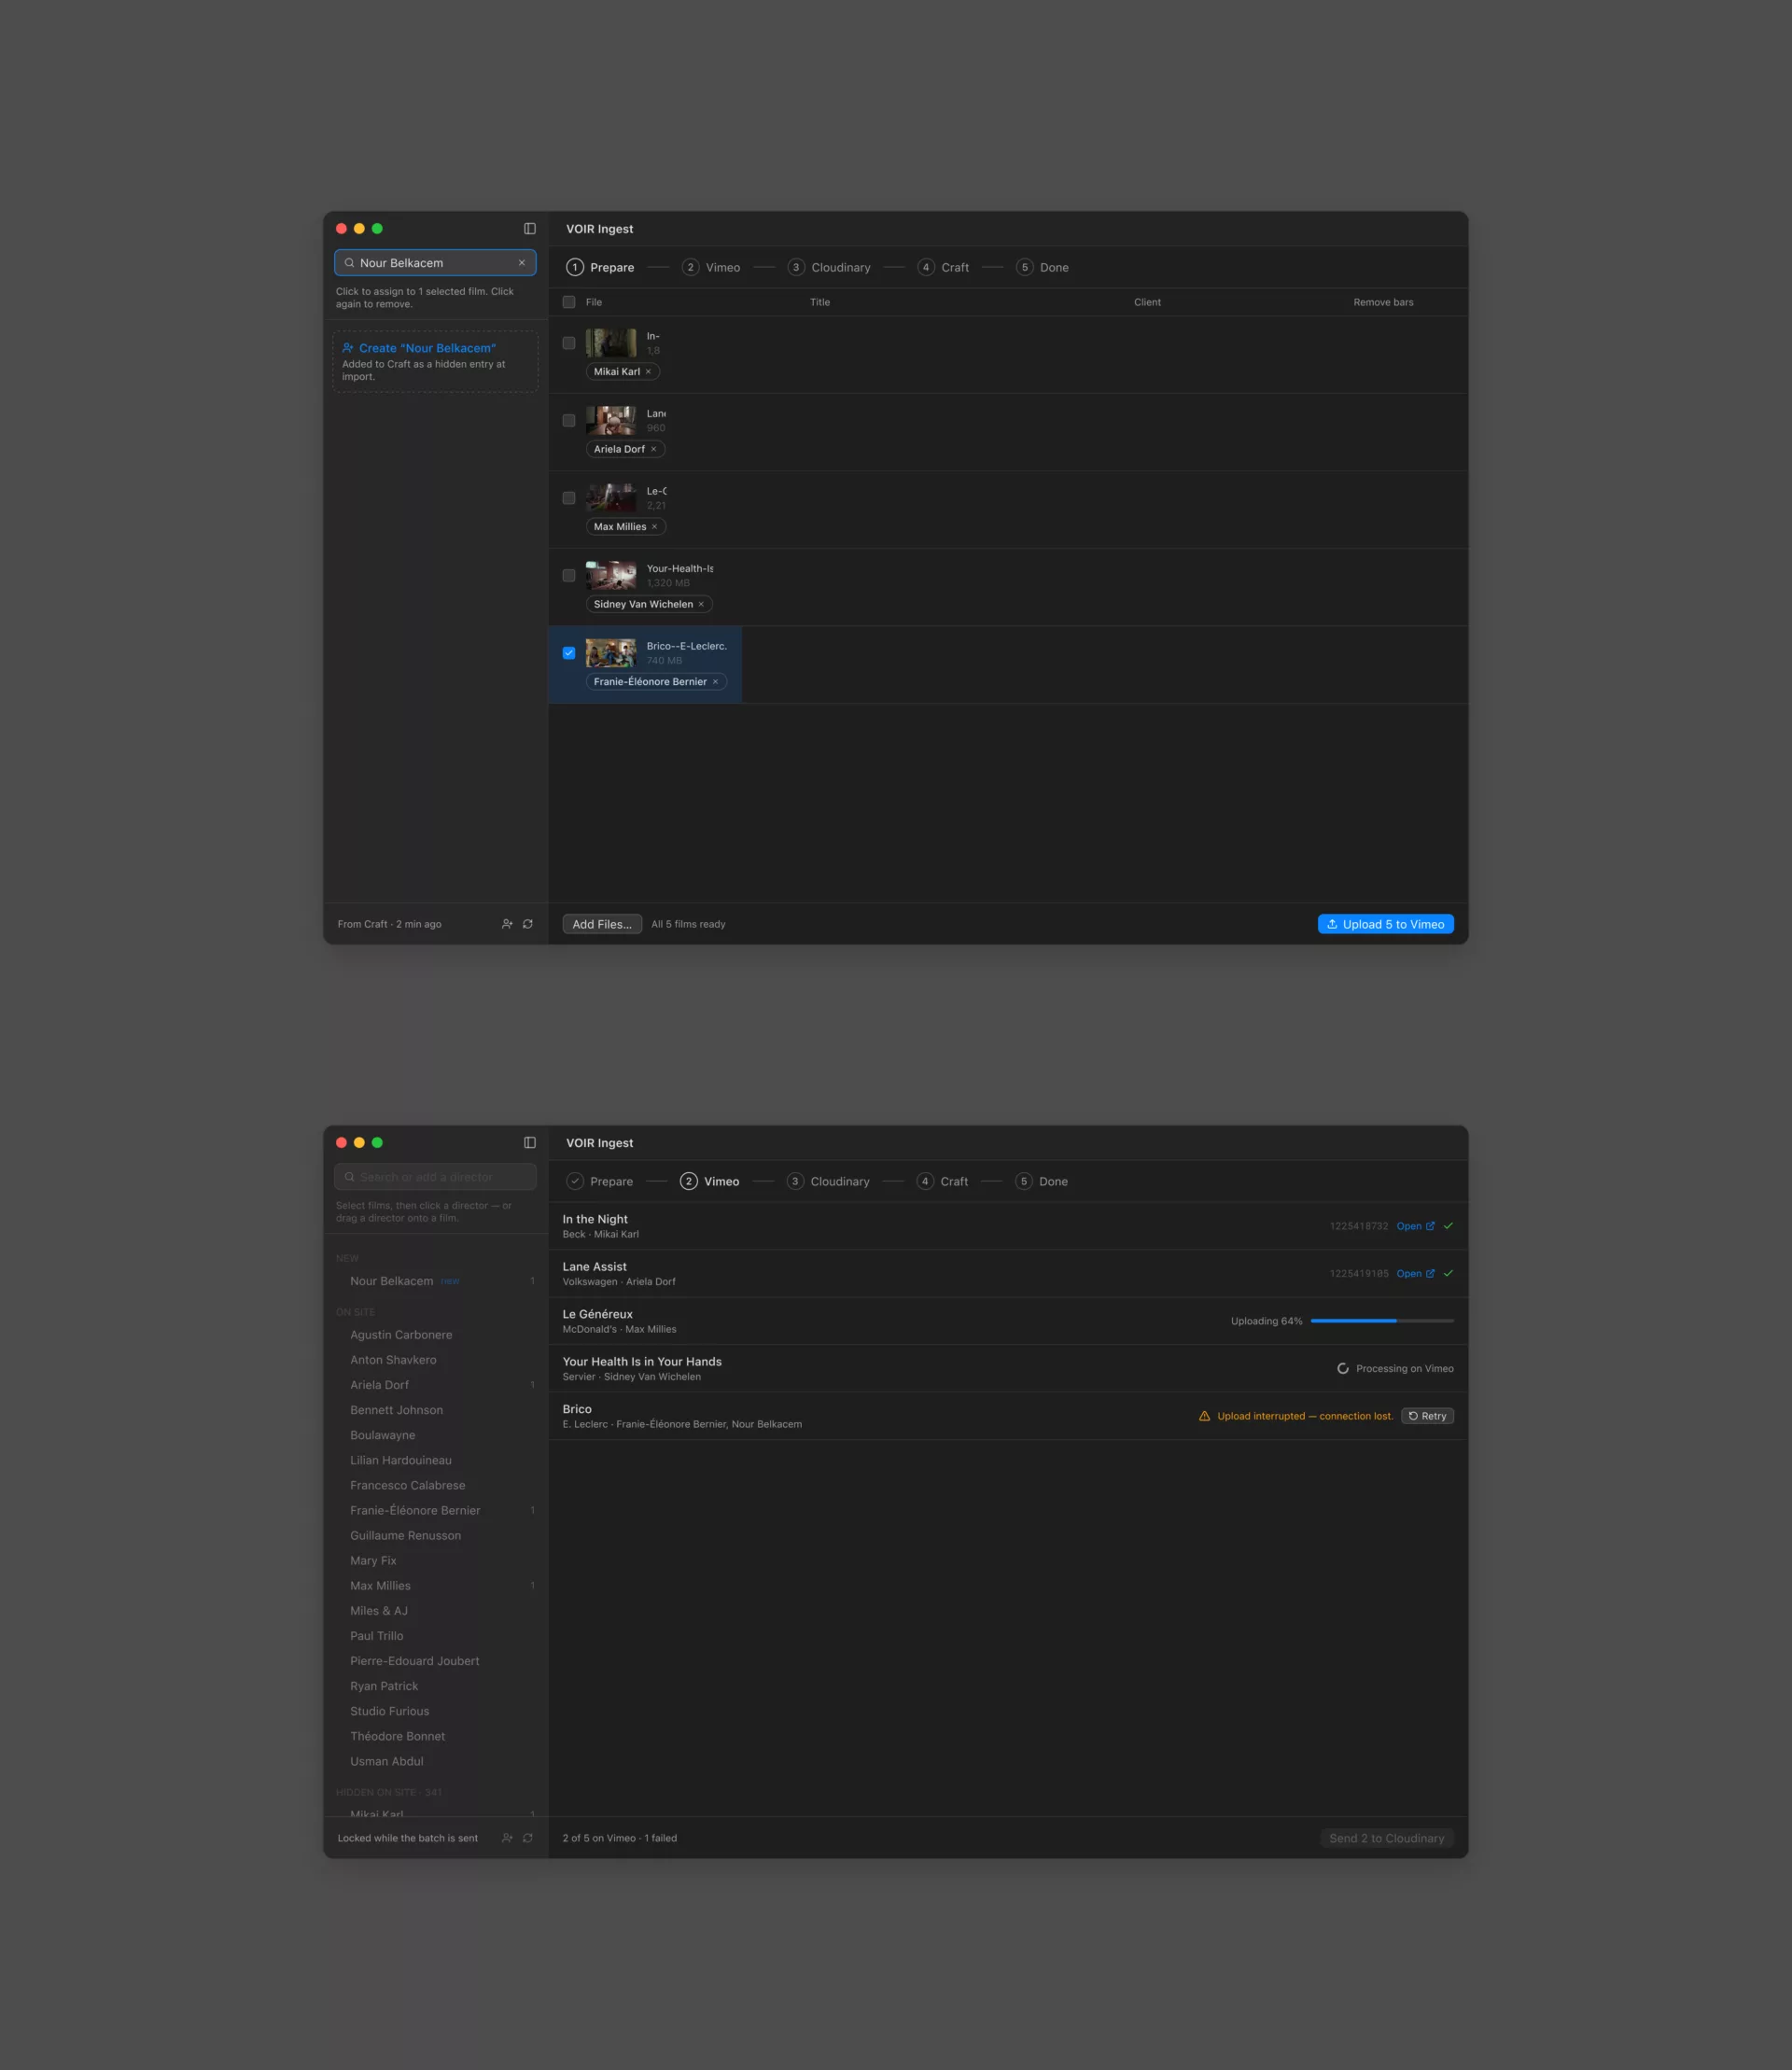Image resolution: width=1792 pixels, height=2070 pixels.
Task: Check the box for Mikai Karl's film
Action: point(569,343)
